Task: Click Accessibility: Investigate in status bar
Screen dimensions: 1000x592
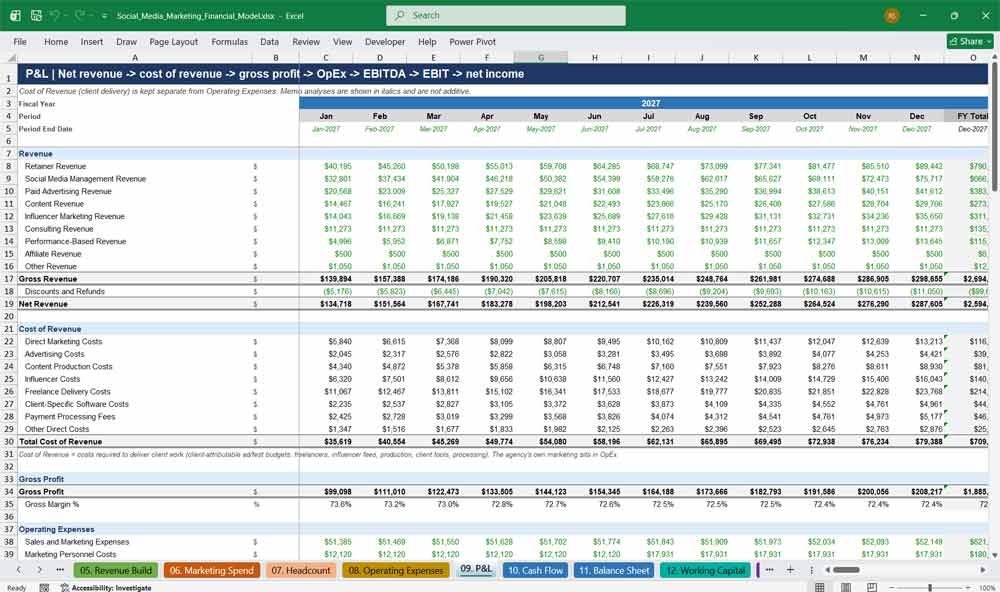Action: (106, 588)
